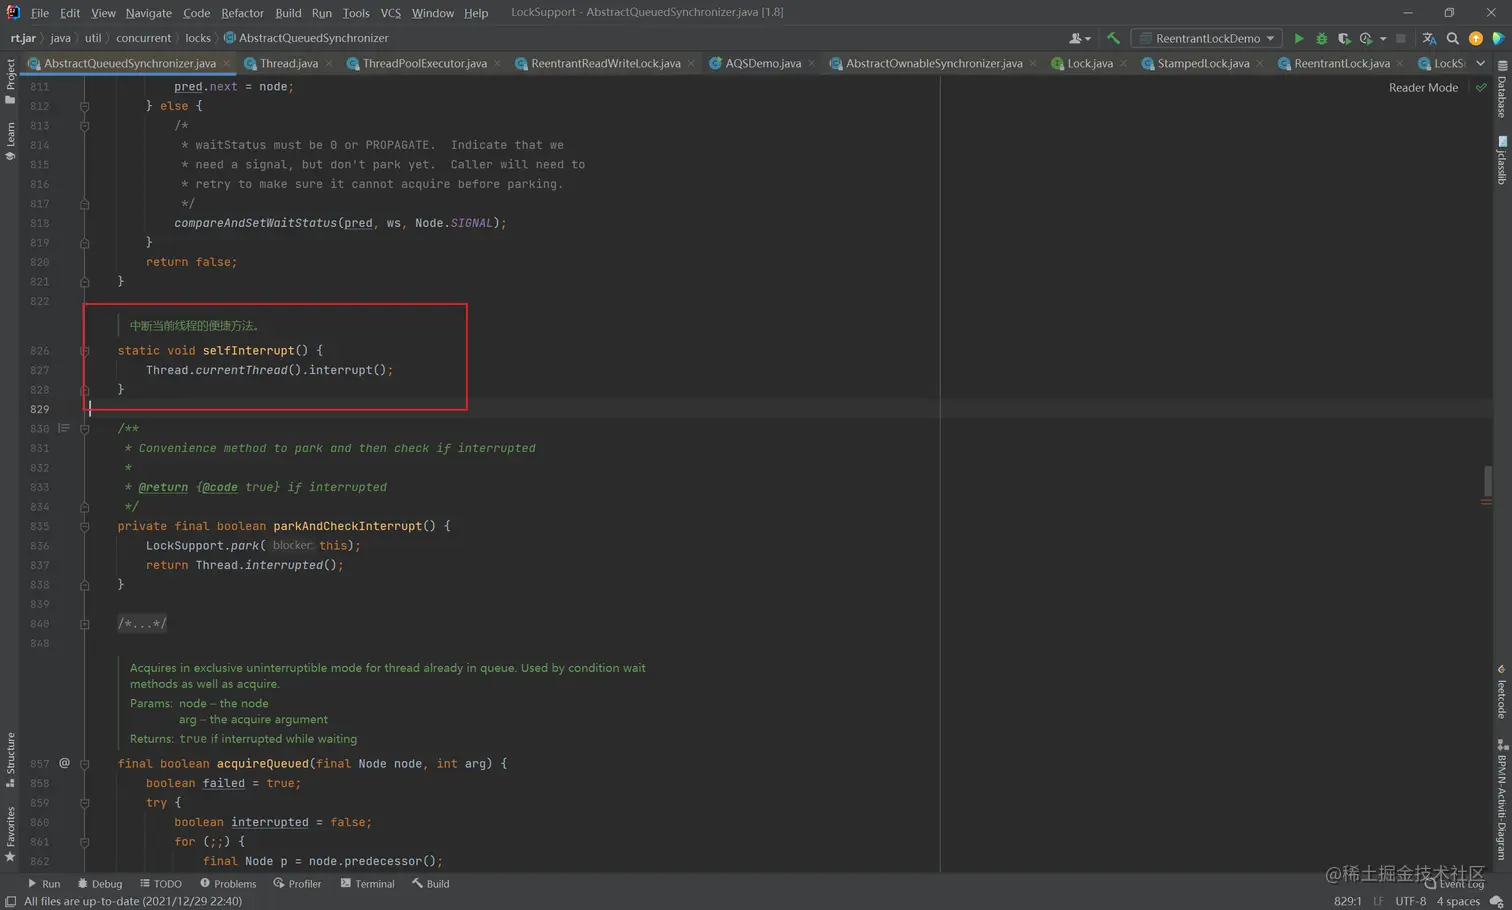This screenshot has width=1512, height=910.
Task: Toggle rendered doc icon on line 830
Action: 64,428
